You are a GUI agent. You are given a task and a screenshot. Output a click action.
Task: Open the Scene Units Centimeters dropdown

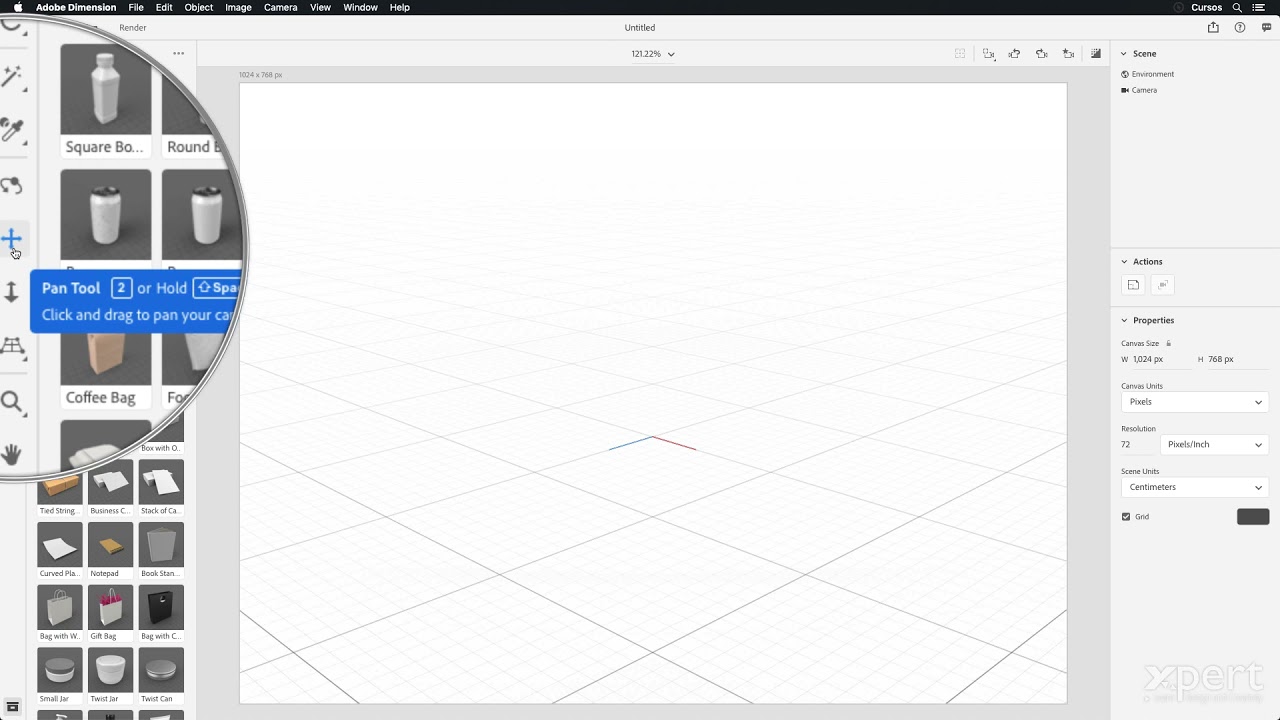(x=1195, y=487)
